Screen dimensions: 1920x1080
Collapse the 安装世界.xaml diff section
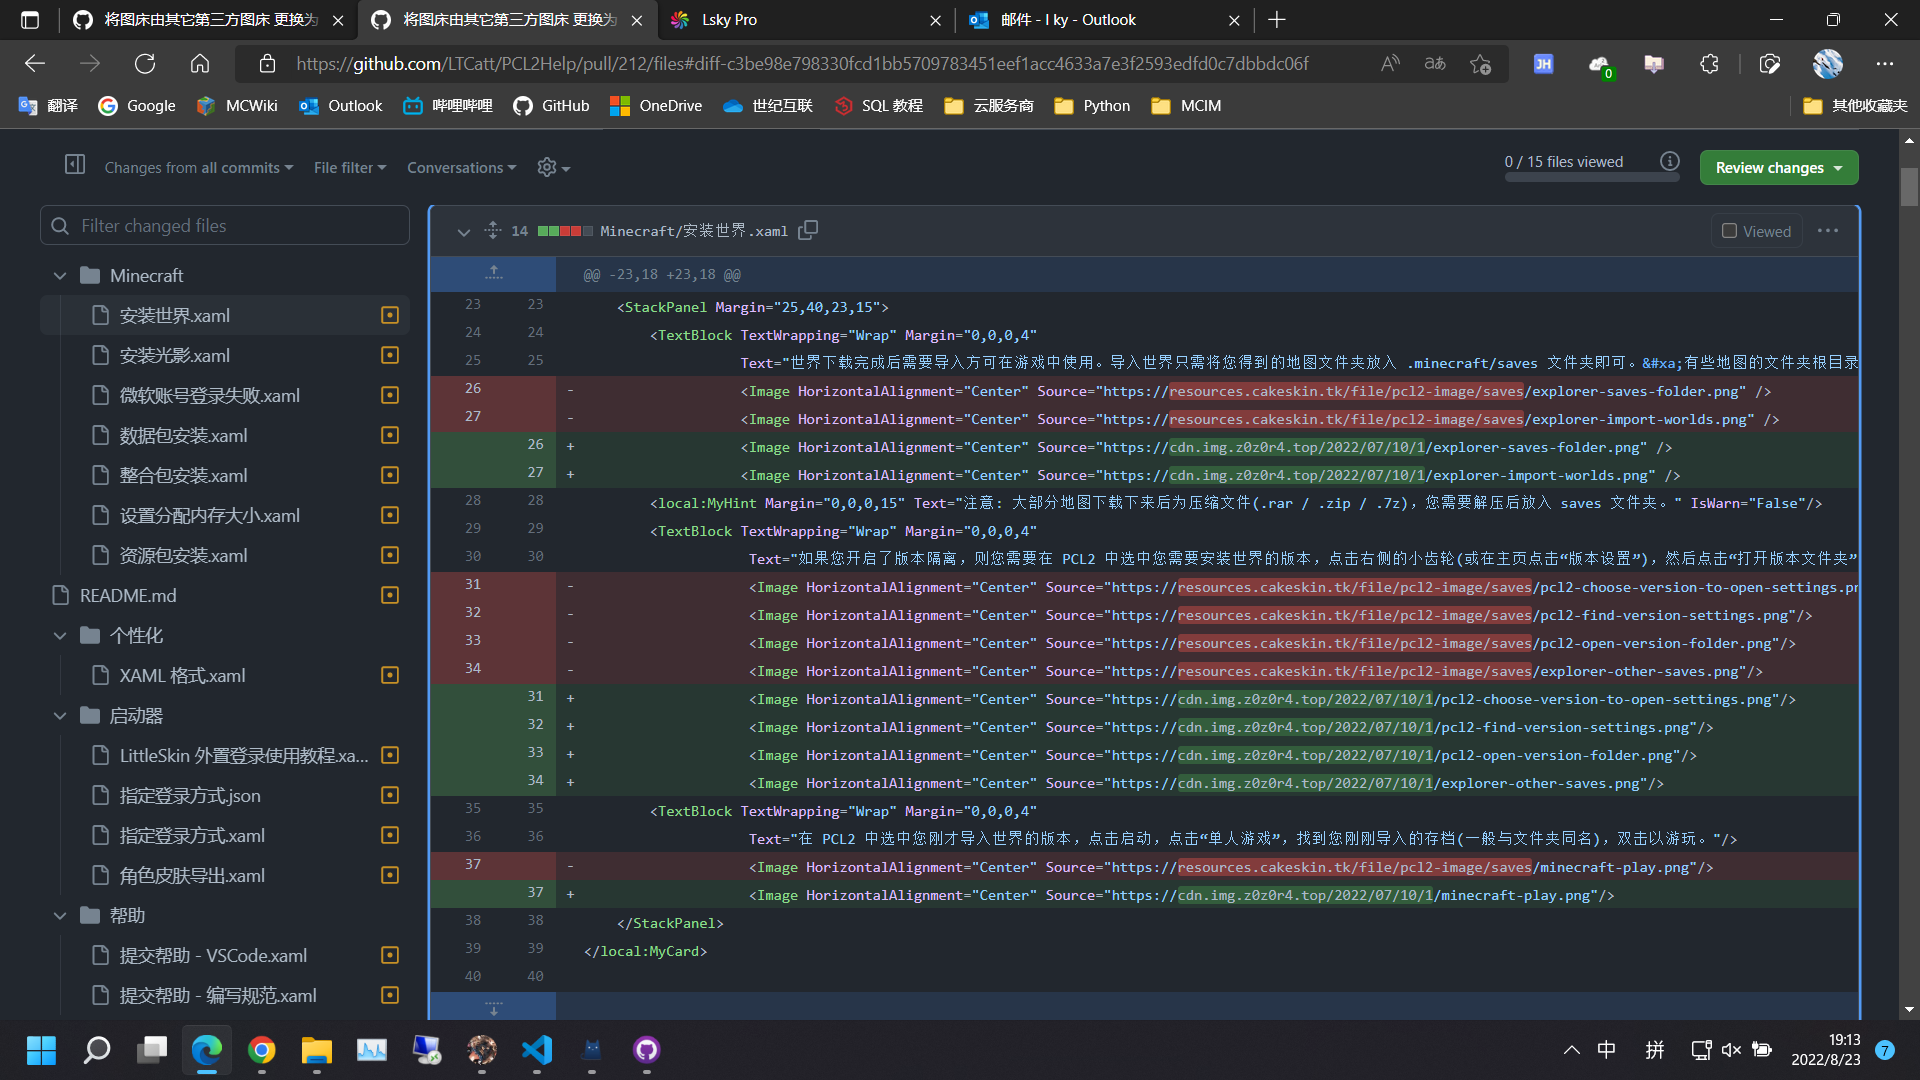tap(463, 231)
